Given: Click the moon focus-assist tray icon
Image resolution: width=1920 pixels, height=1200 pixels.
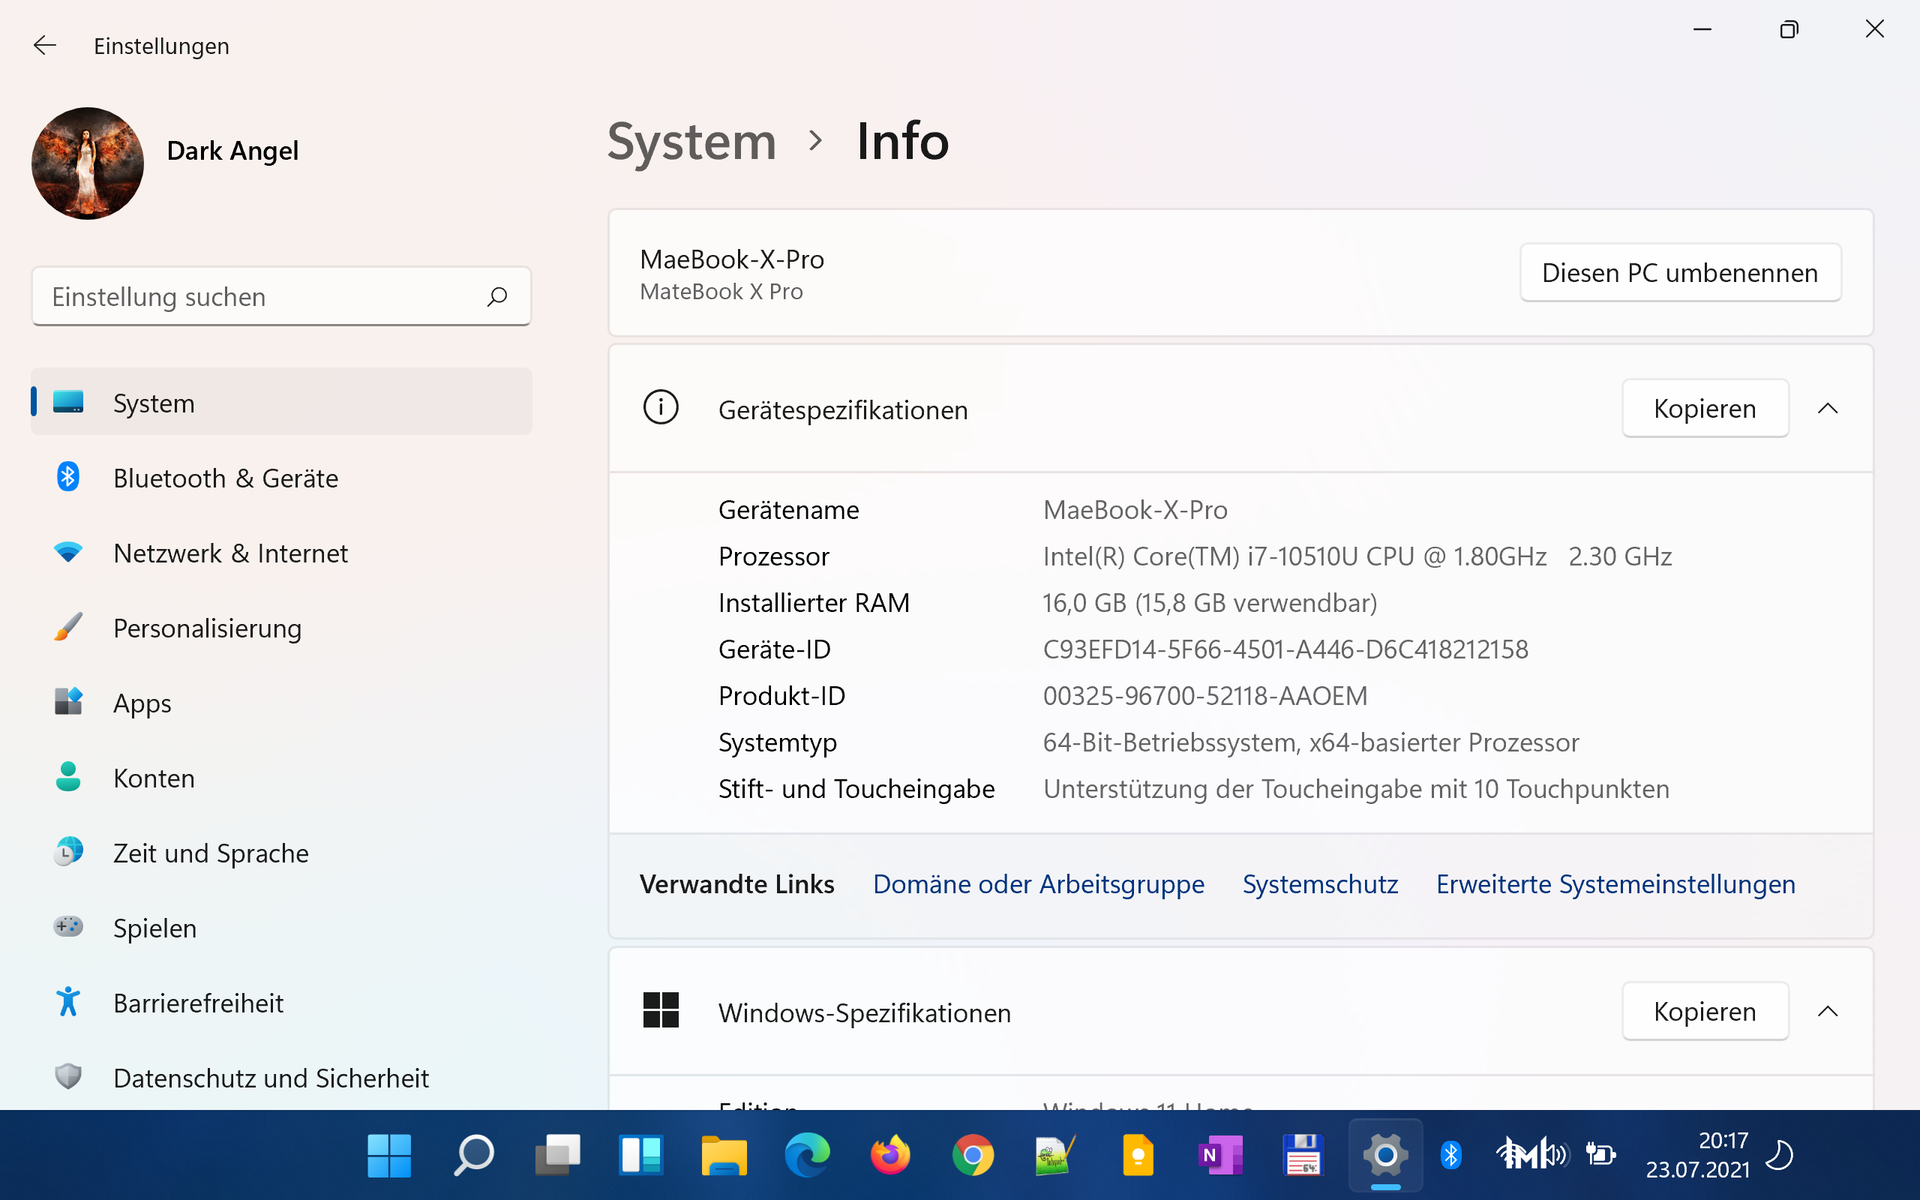Looking at the screenshot, I should tap(1780, 1156).
